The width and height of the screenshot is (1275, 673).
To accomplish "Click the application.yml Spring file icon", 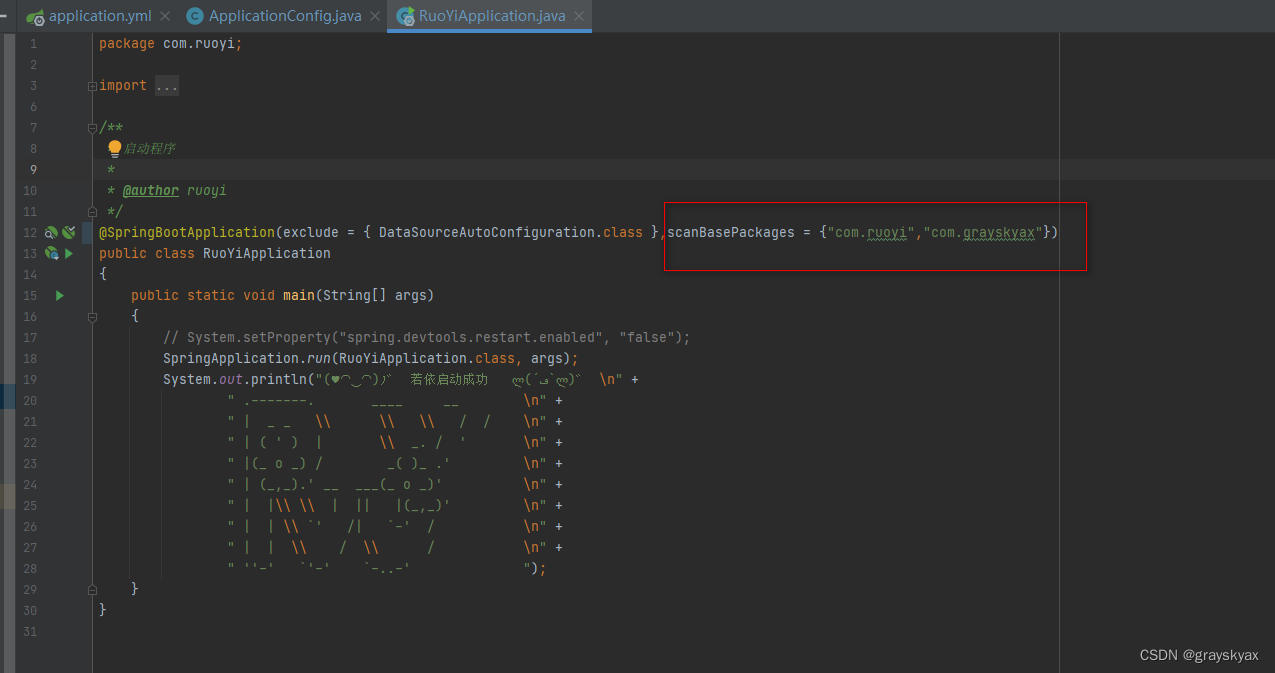I will coord(35,17).
